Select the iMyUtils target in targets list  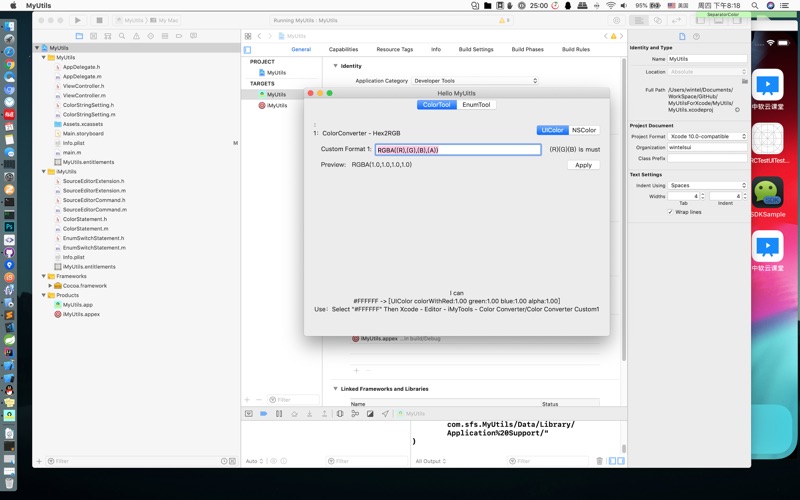click(277, 105)
